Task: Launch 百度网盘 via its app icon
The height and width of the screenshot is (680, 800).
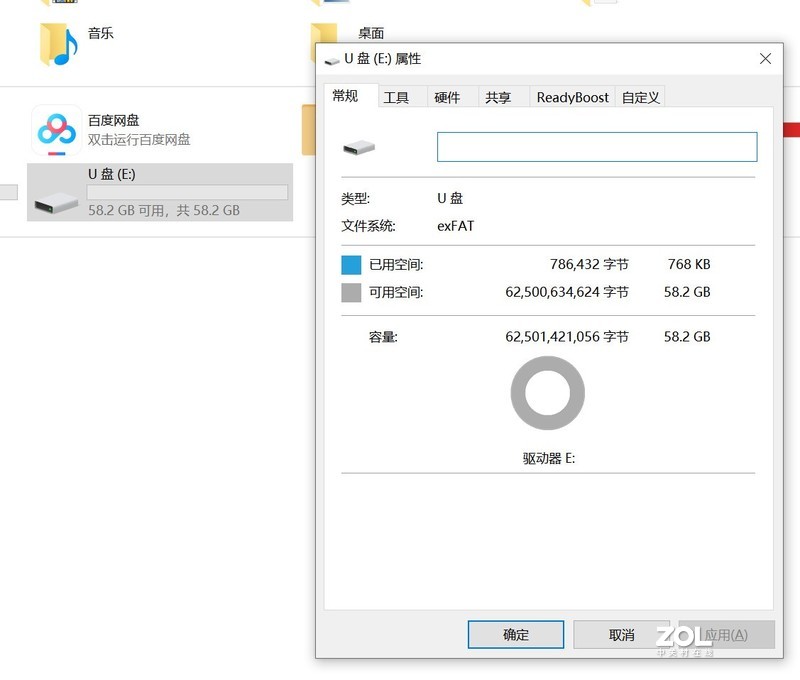Action: pyautogui.click(x=57, y=131)
